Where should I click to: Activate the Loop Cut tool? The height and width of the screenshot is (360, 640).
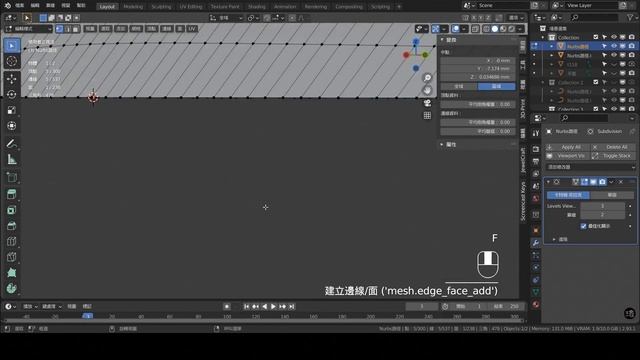[11, 241]
